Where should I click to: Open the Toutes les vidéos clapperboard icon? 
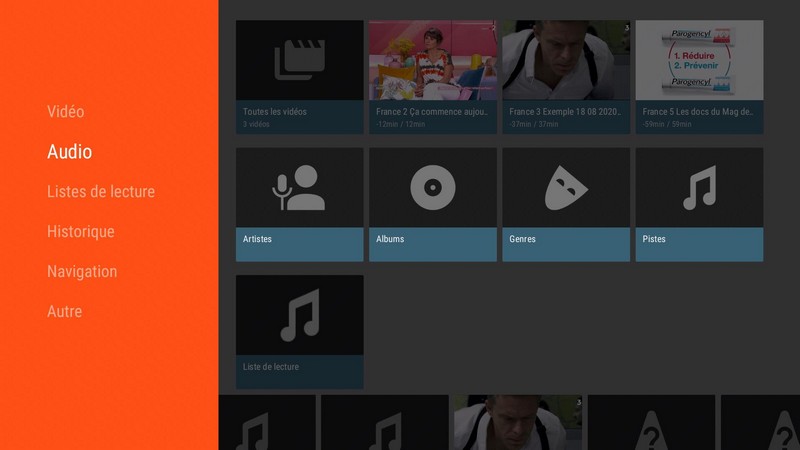pos(299,60)
